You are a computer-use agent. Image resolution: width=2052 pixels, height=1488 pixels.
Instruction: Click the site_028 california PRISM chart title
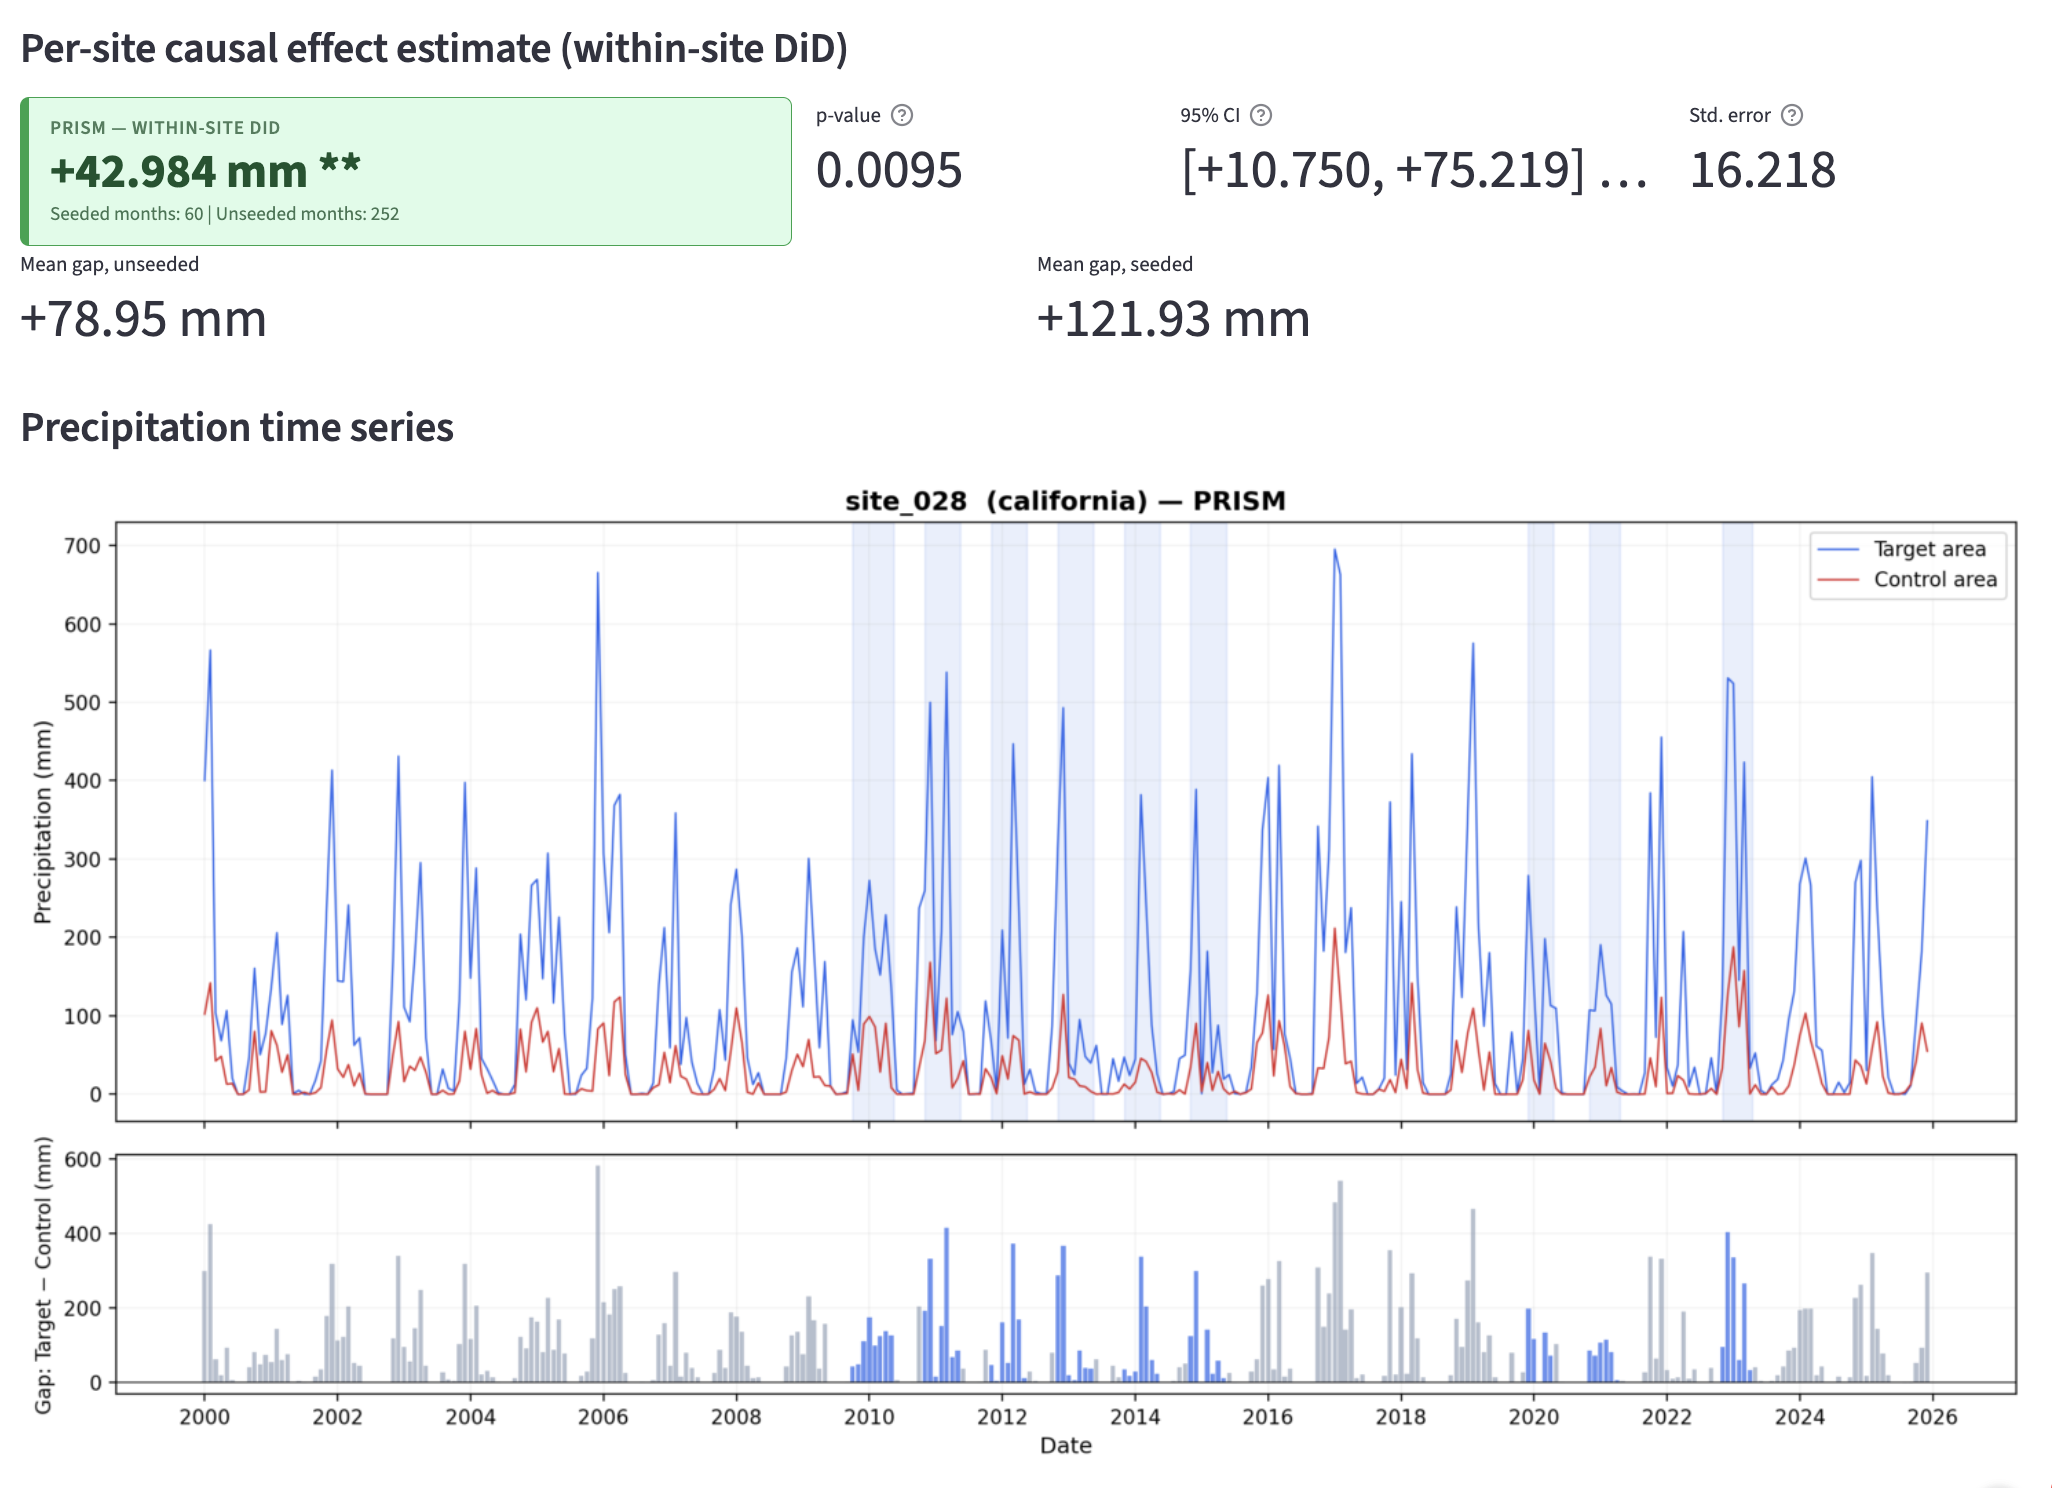tap(1065, 500)
